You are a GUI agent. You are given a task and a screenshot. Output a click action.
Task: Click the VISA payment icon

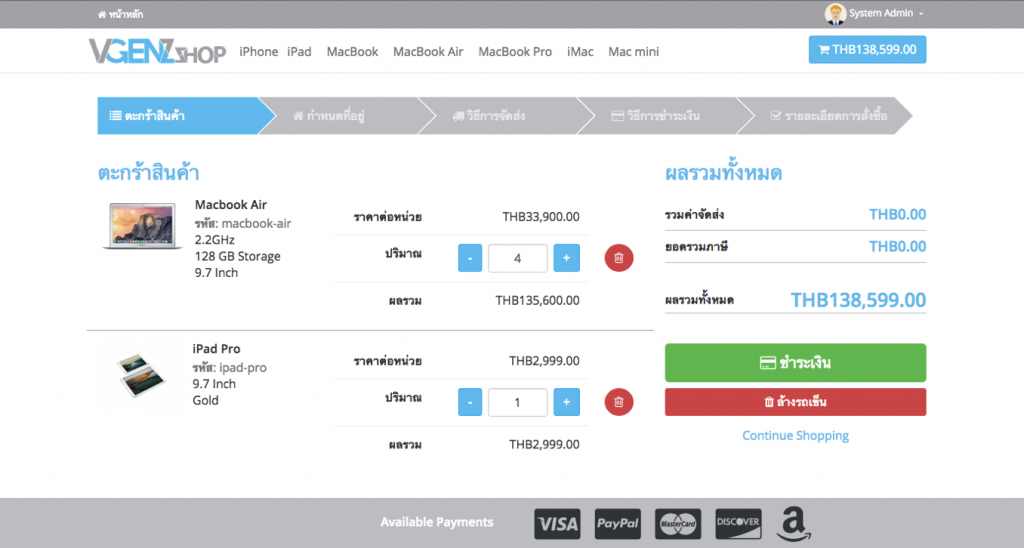coord(557,524)
